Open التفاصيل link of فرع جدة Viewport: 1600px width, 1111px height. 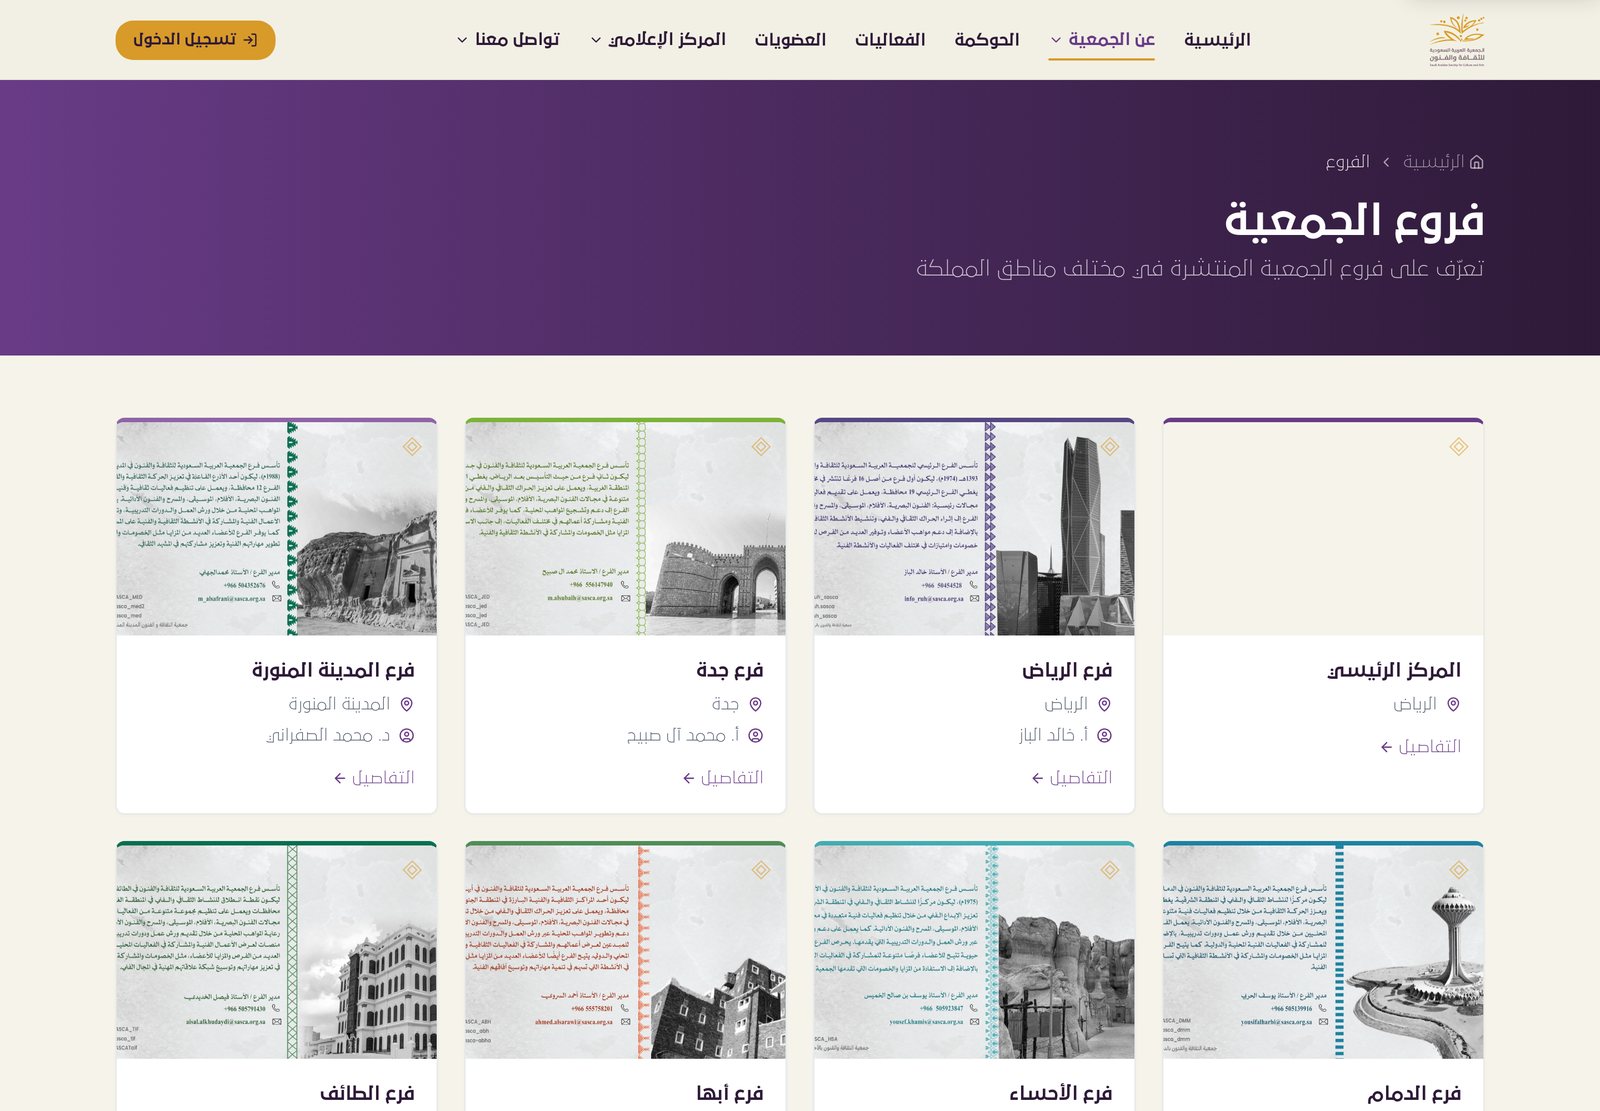[x=722, y=778]
